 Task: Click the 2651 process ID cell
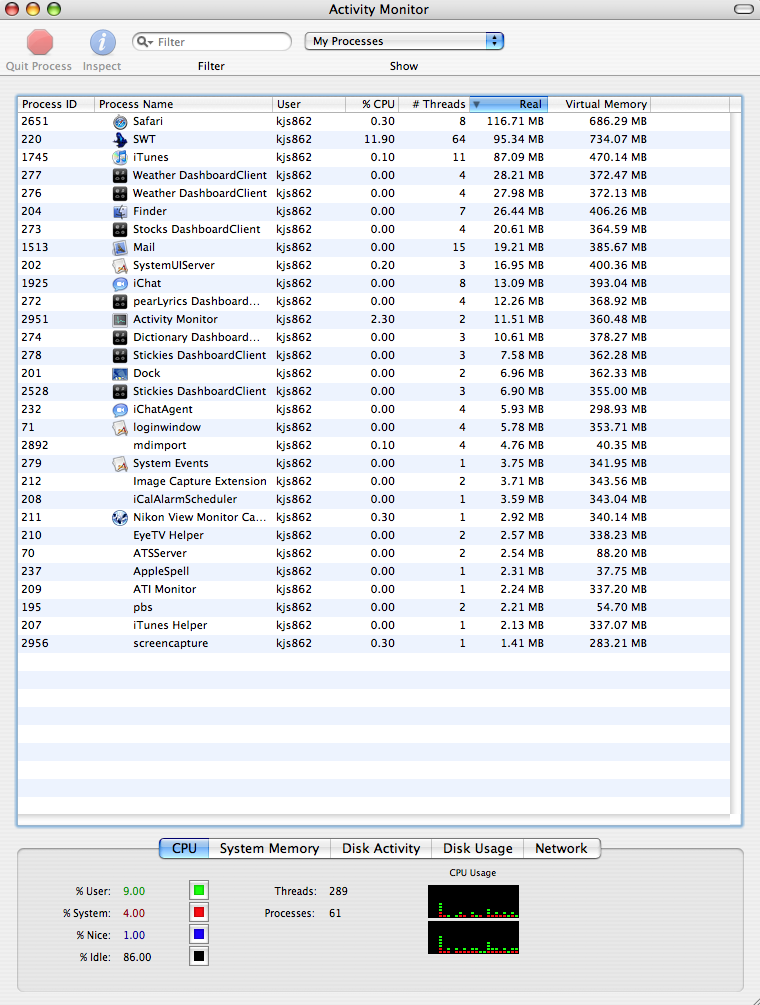click(x=35, y=121)
